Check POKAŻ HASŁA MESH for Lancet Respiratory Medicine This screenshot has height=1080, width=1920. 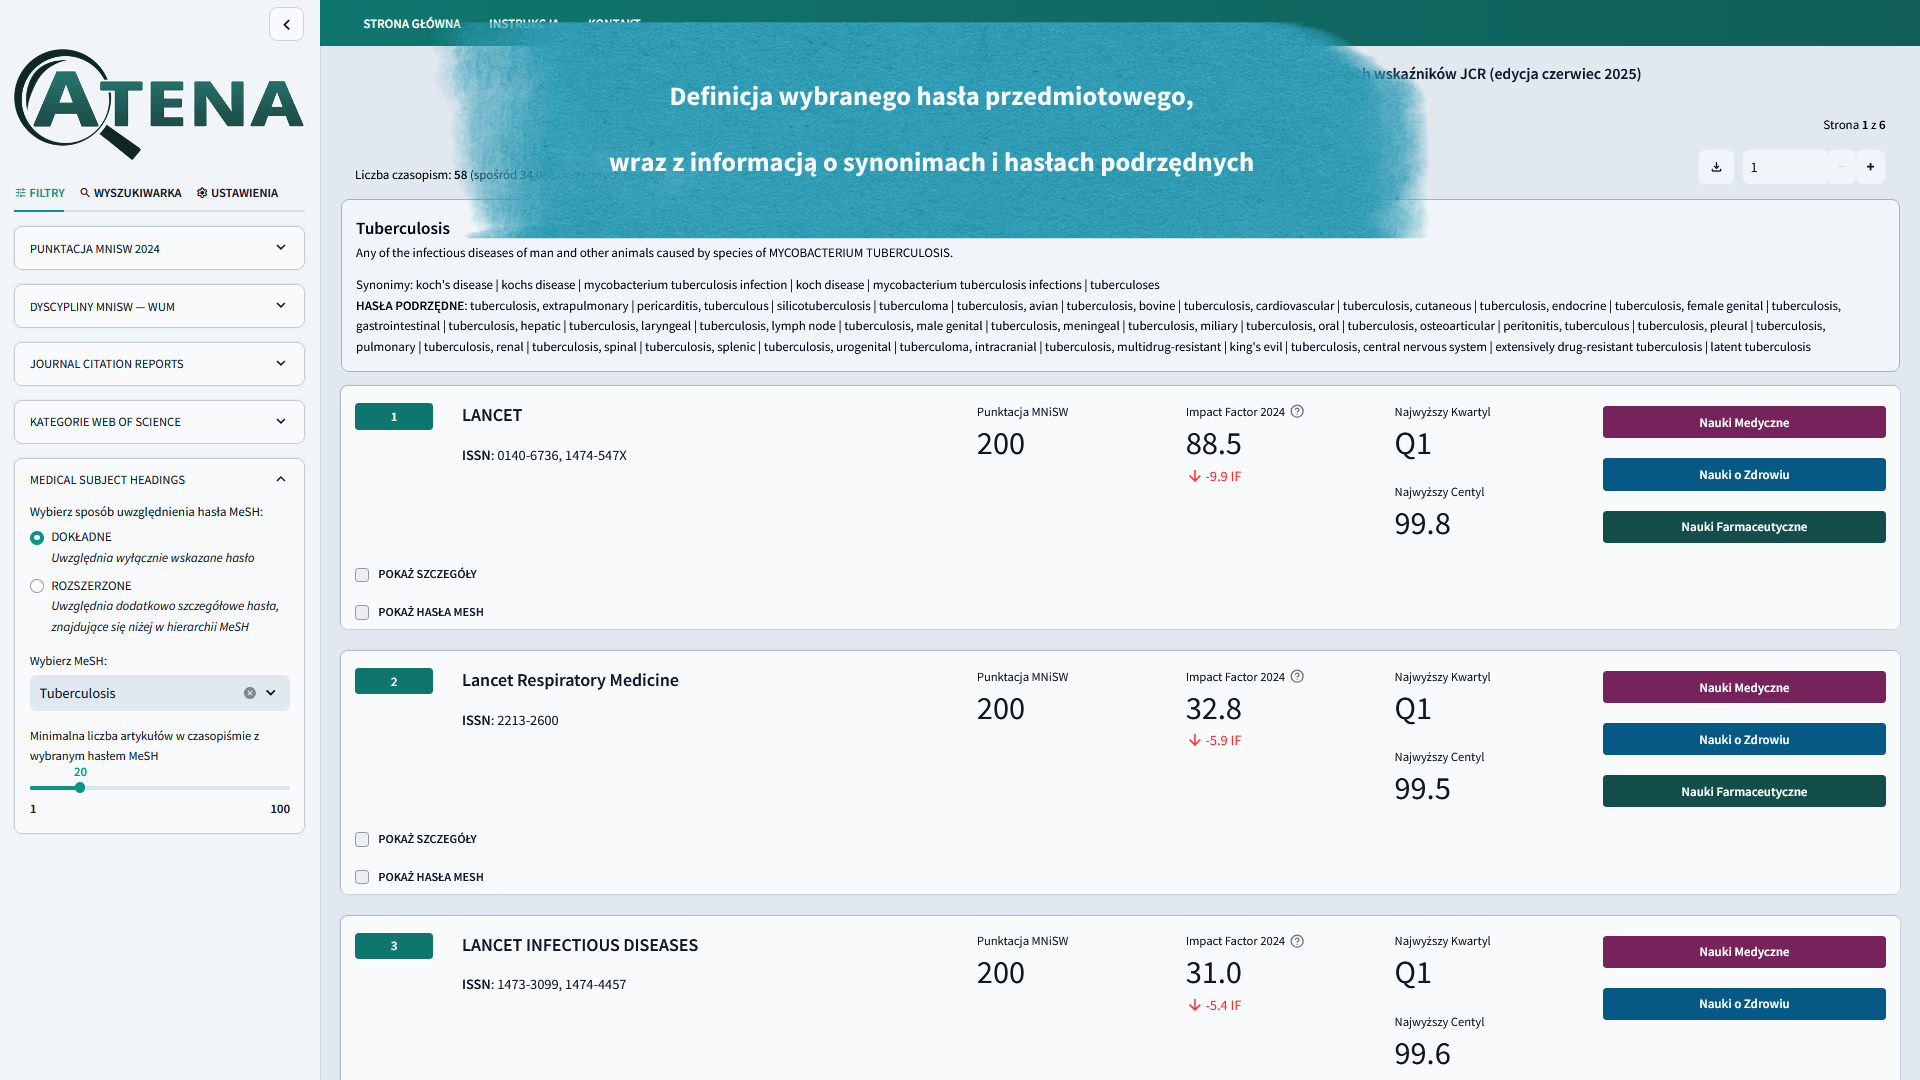click(x=362, y=877)
